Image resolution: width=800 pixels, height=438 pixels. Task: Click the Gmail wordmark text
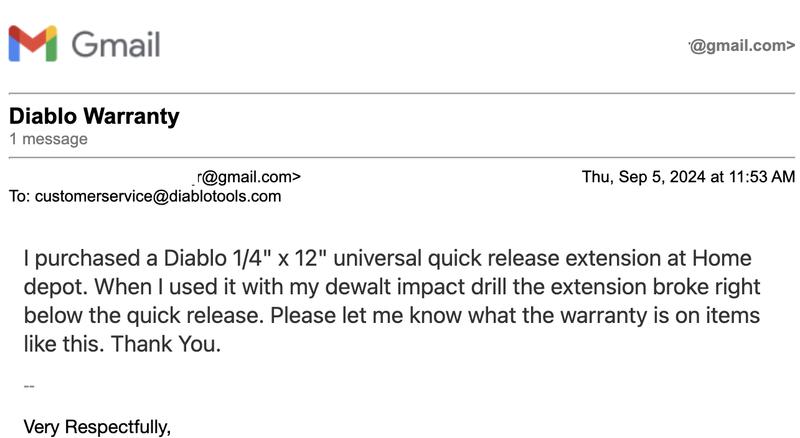pyautogui.click(x=116, y=44)
